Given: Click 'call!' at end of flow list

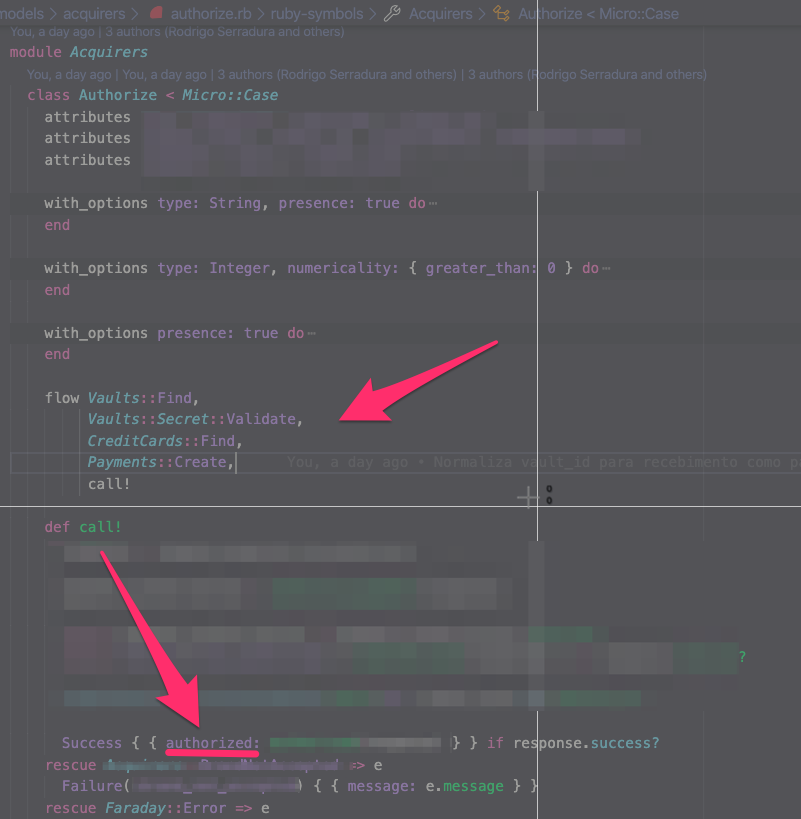Looking at the screenshot, I should pos(109,484).
